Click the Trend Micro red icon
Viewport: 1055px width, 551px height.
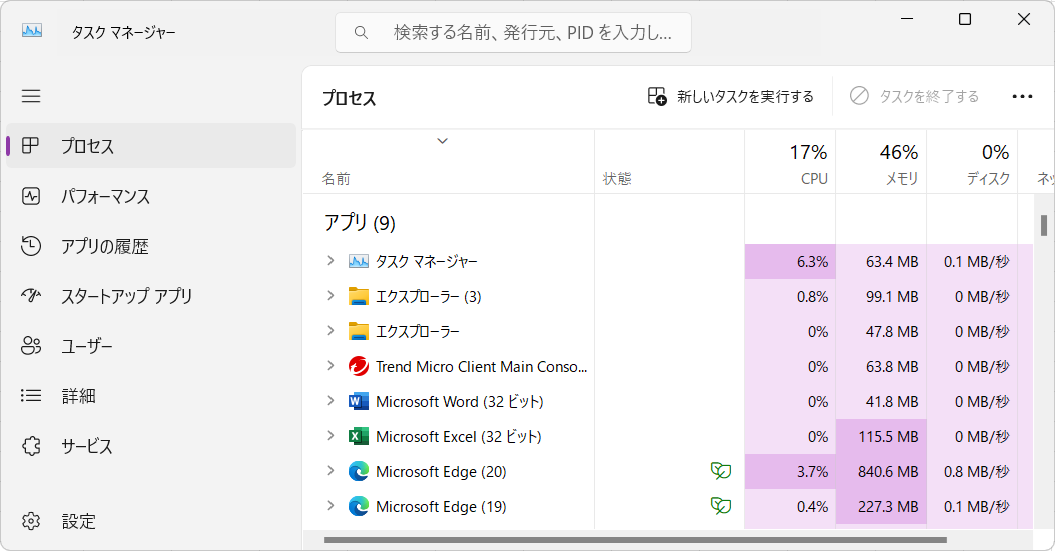tap(358, 366)
